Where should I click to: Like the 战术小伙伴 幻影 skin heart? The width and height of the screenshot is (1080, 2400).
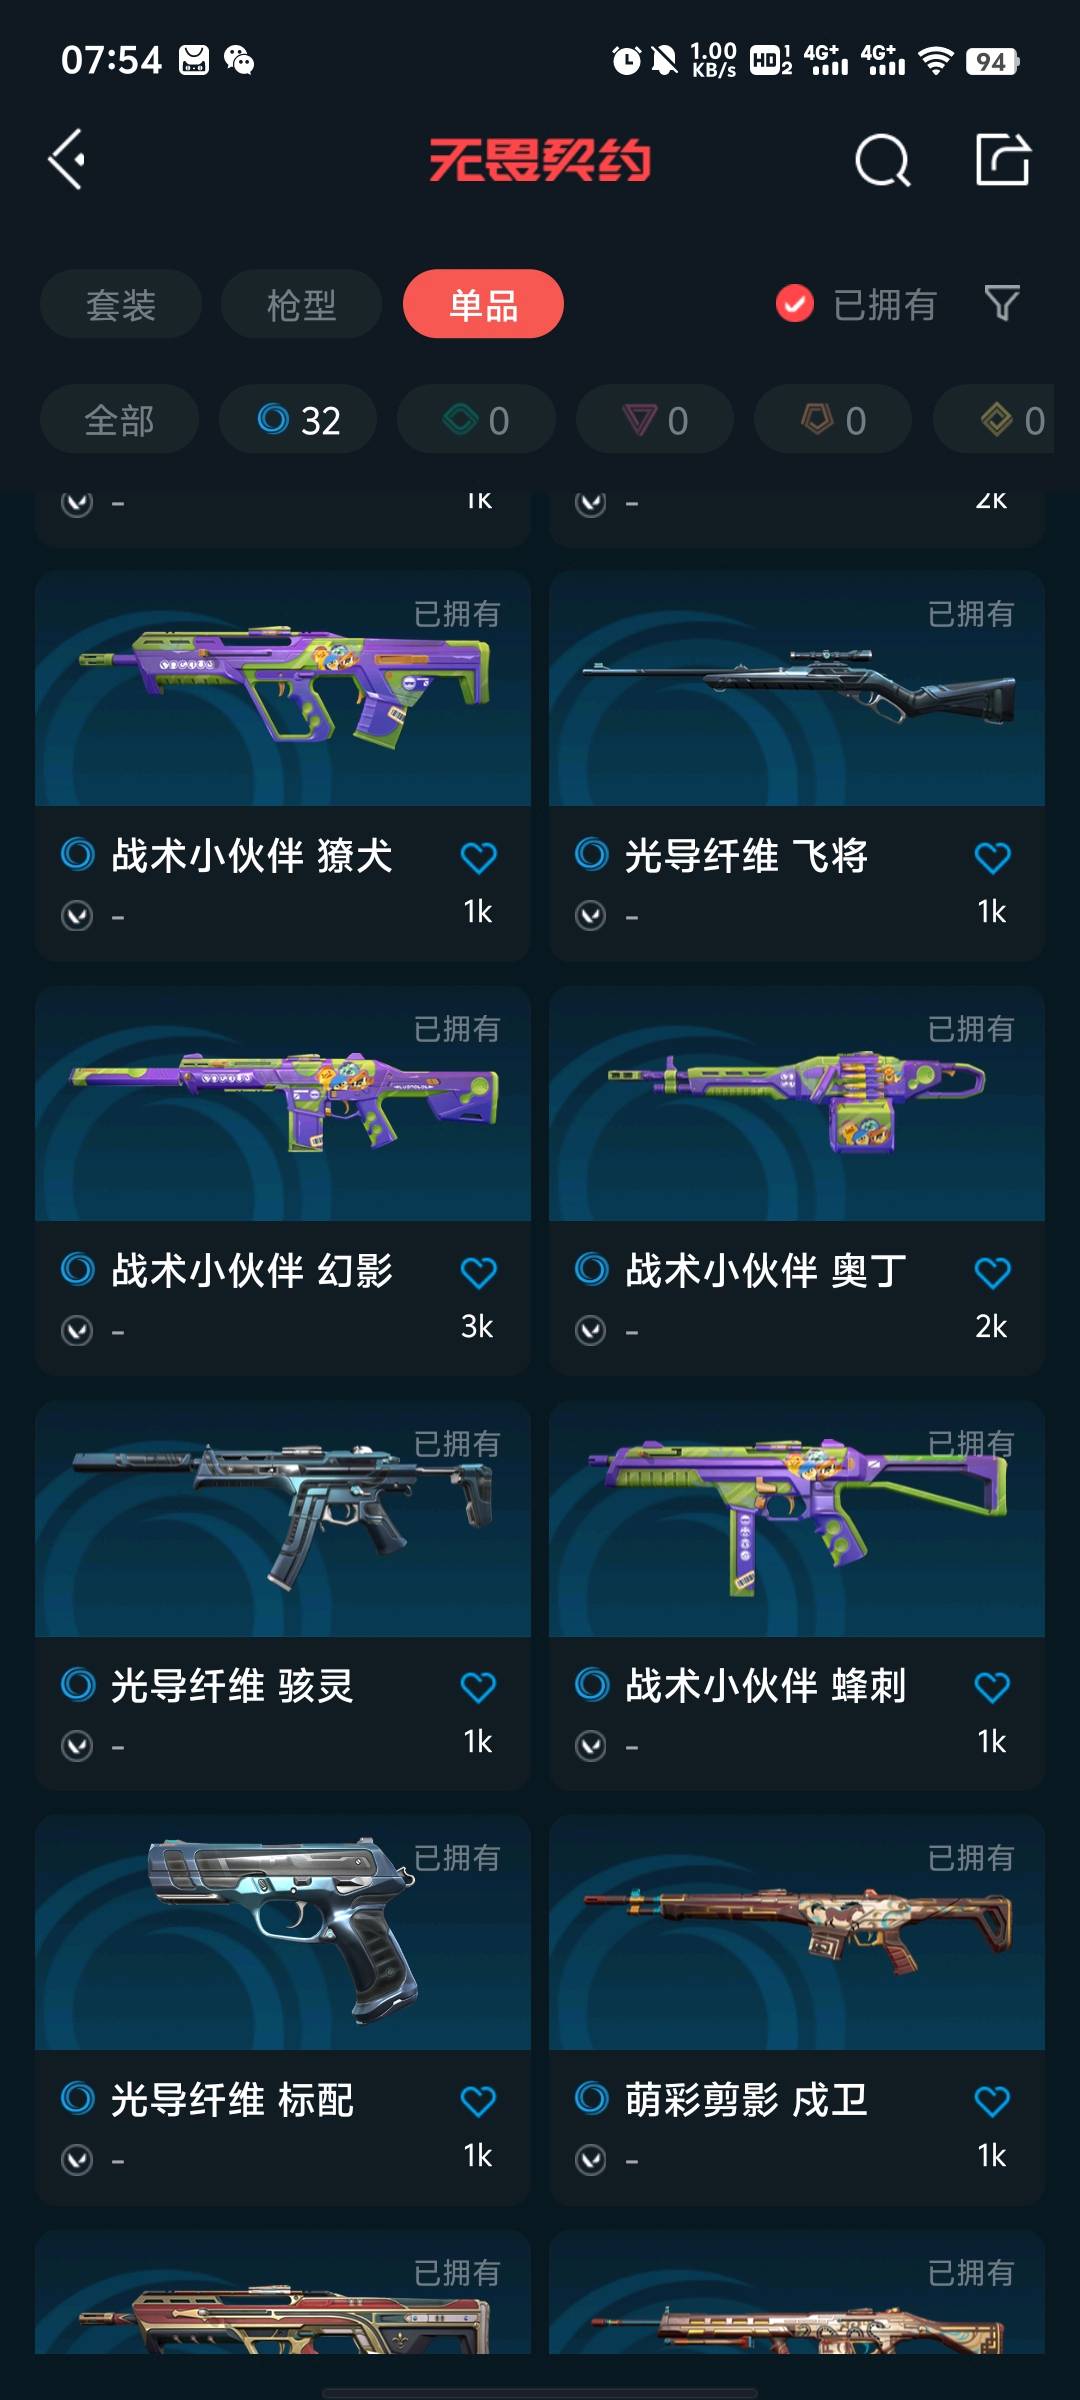tap(478, 1272)
